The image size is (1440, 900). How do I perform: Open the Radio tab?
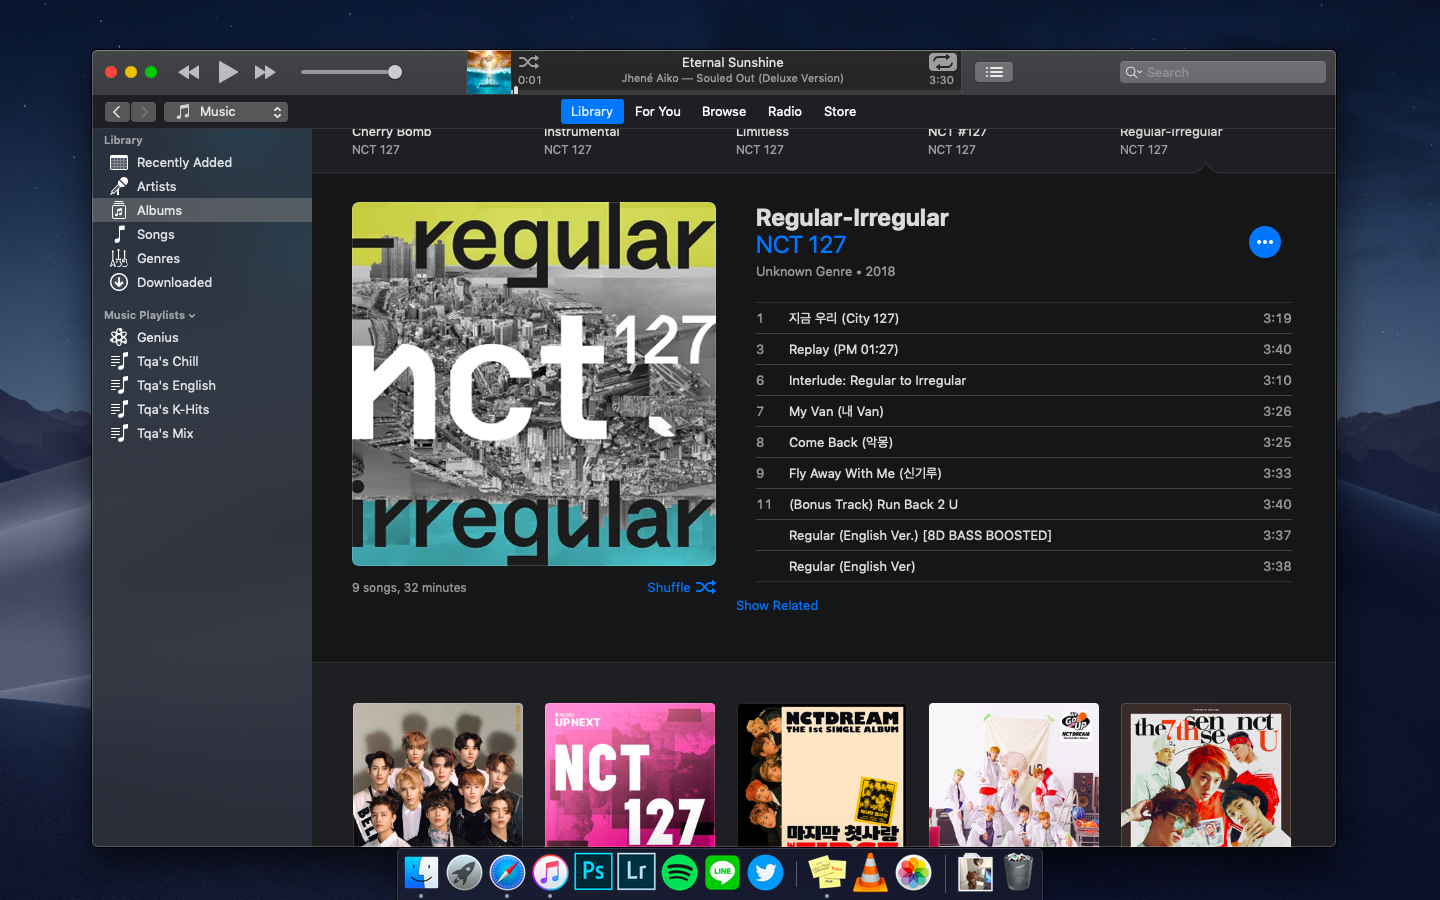click(x=785, y=112)
